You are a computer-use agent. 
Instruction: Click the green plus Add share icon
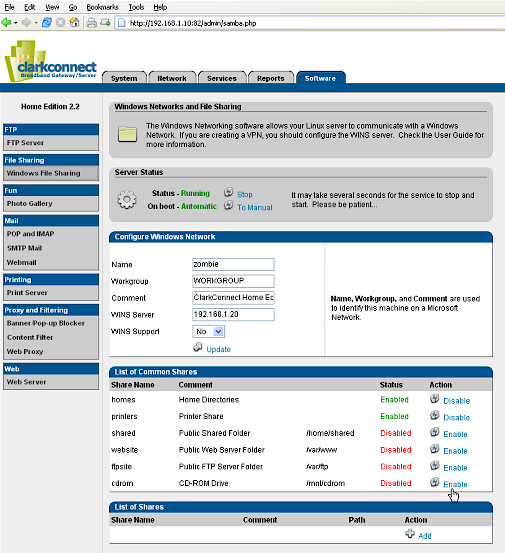point(410,534)
